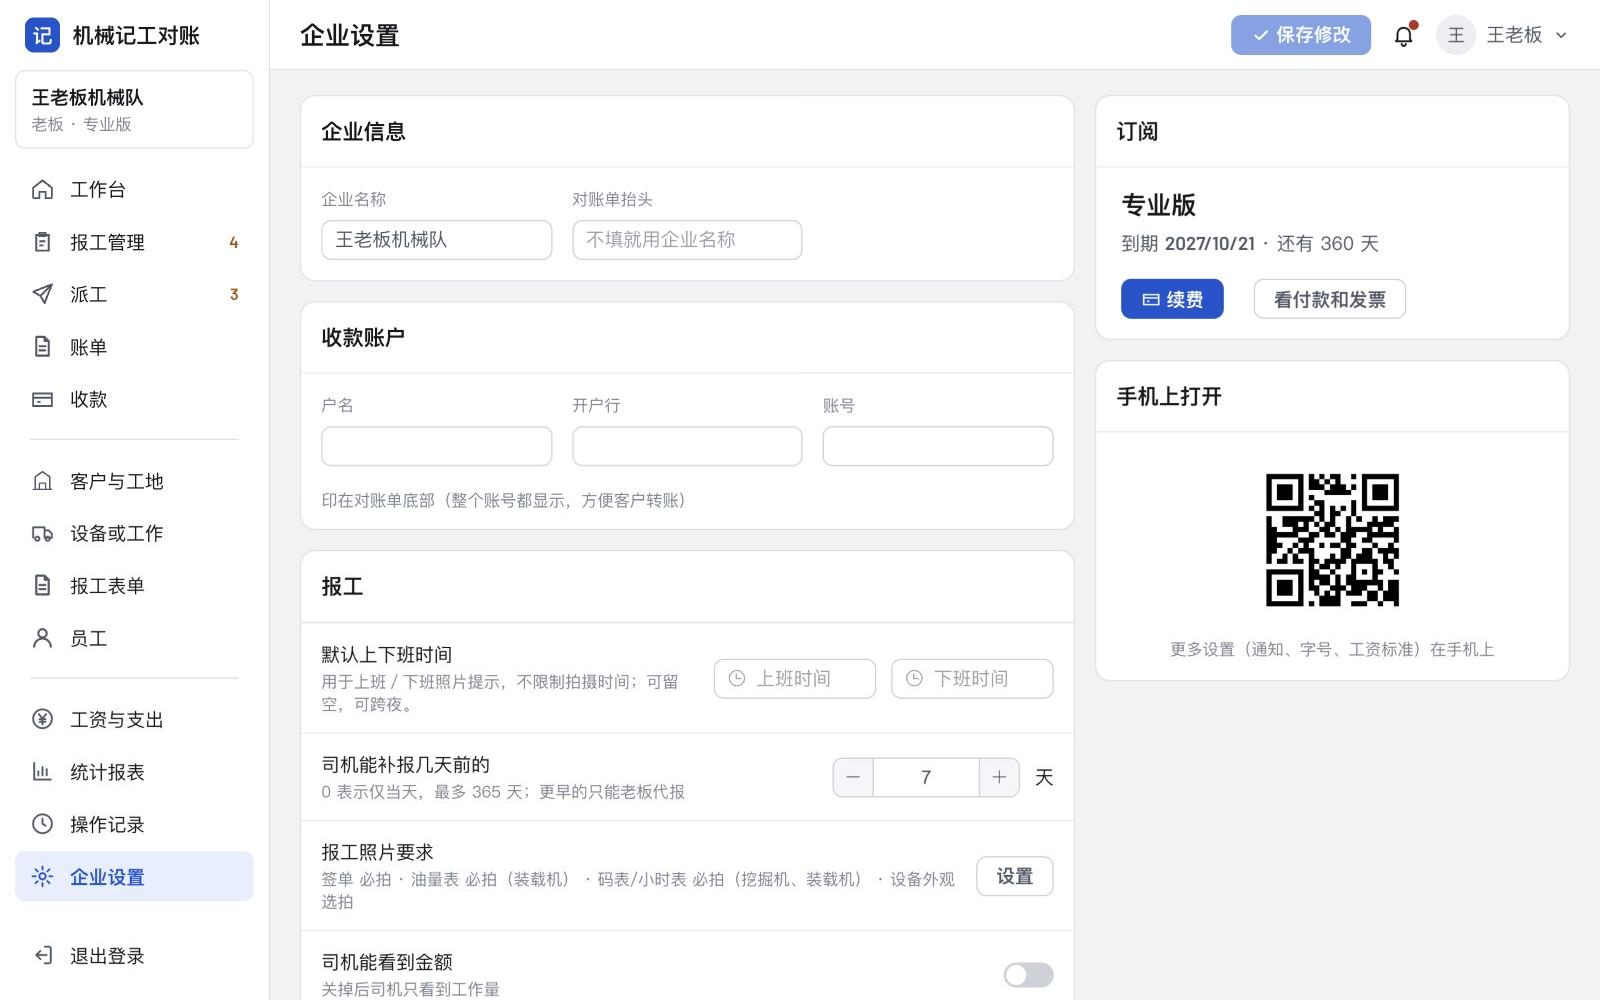Open the 上班时间 time picker
This screenshot has height=1000, width=1600.
point(795,678)
